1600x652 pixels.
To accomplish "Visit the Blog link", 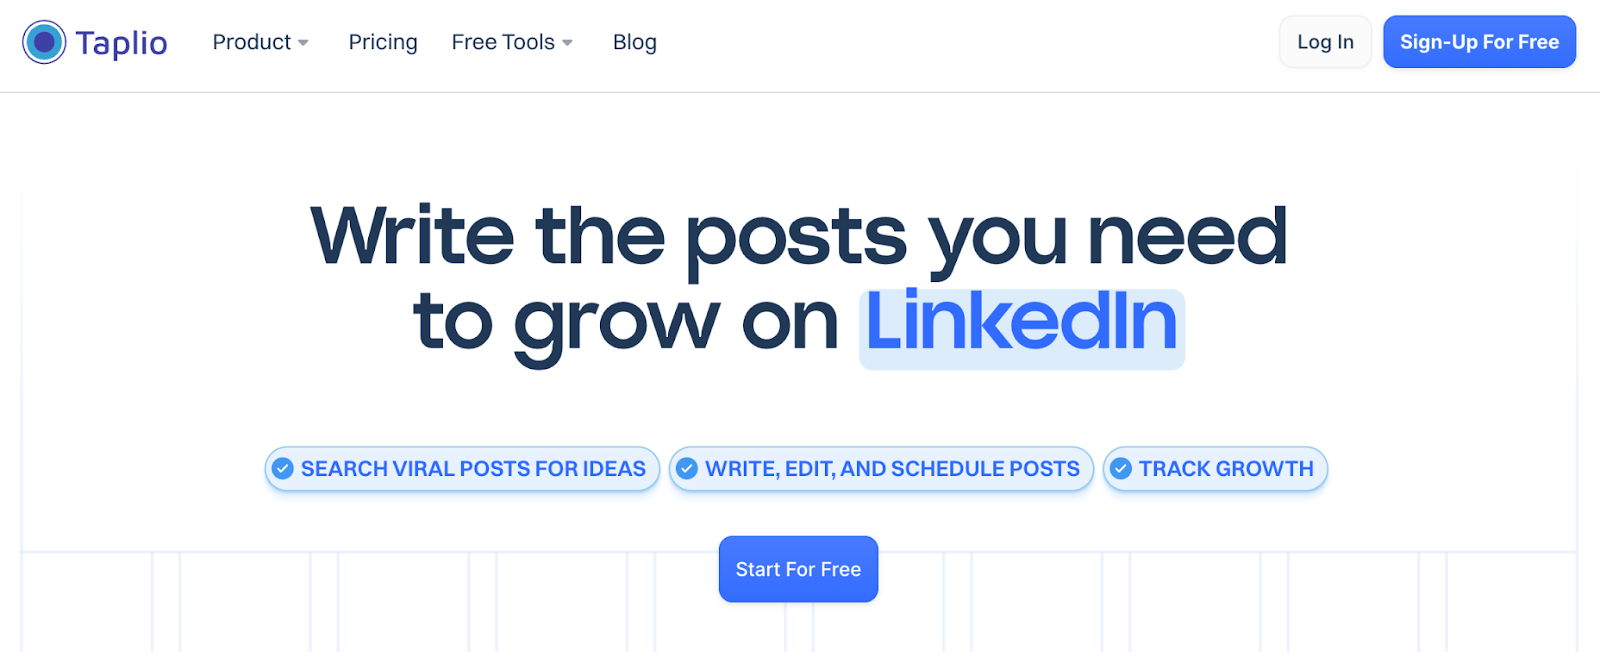I will (x=635, y=42).
